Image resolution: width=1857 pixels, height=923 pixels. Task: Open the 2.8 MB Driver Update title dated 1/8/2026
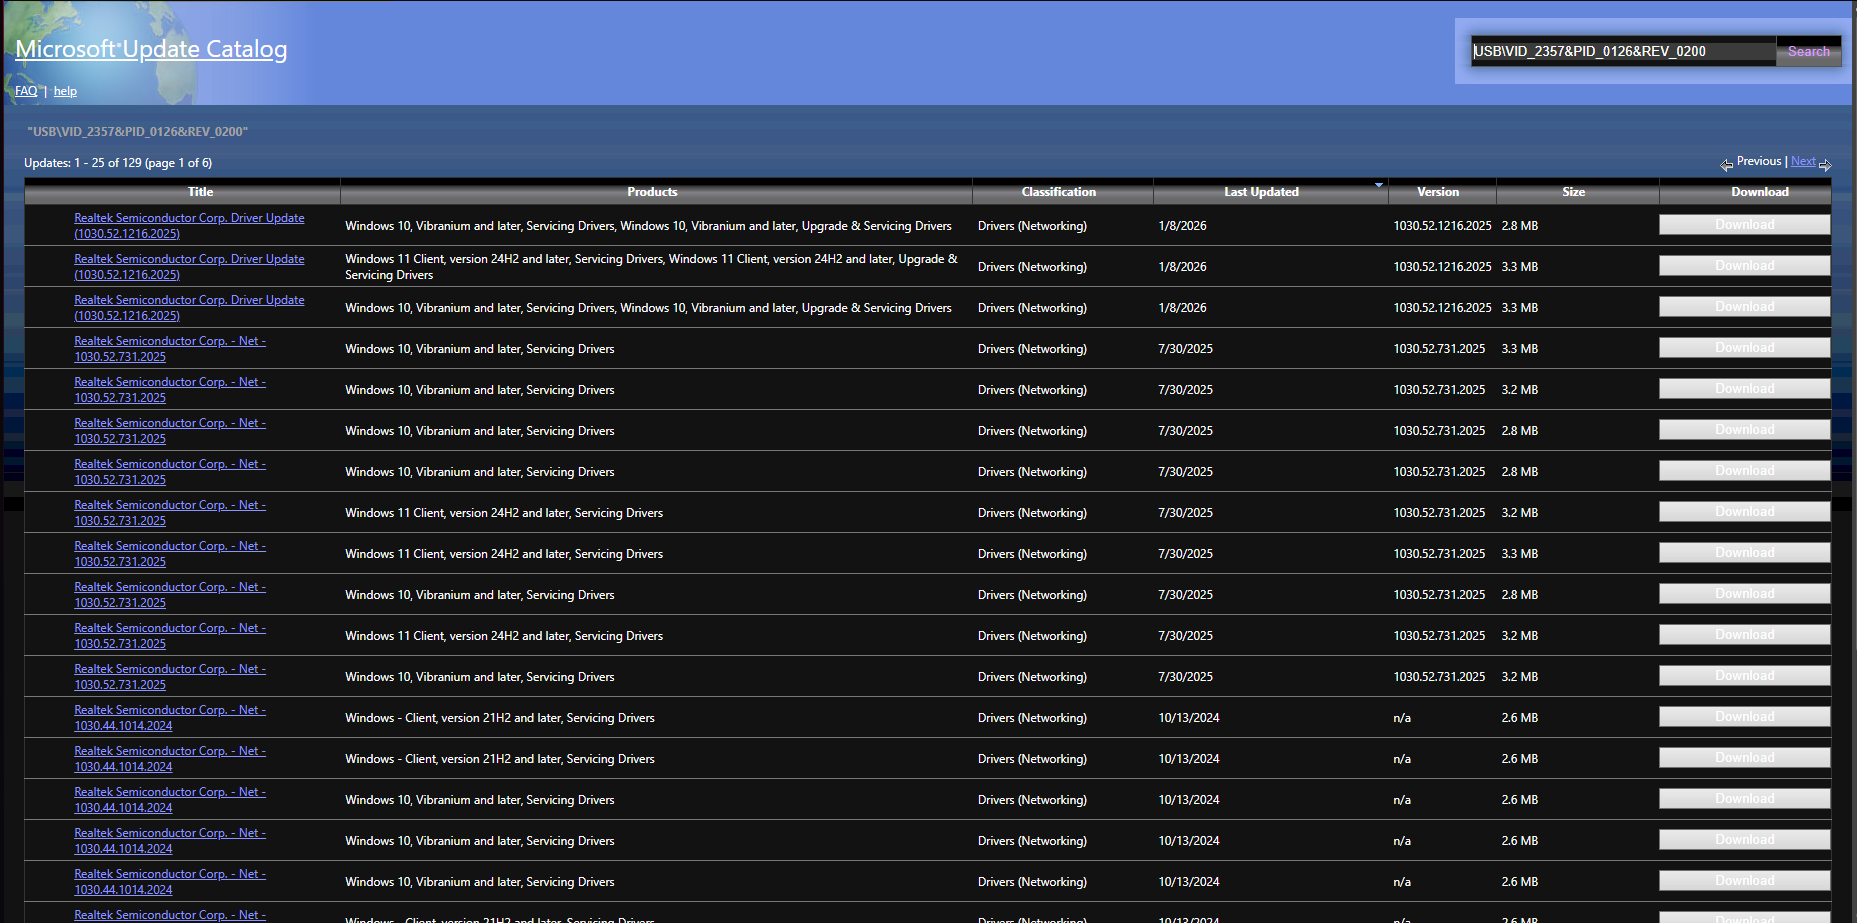[x=189, y=226]
